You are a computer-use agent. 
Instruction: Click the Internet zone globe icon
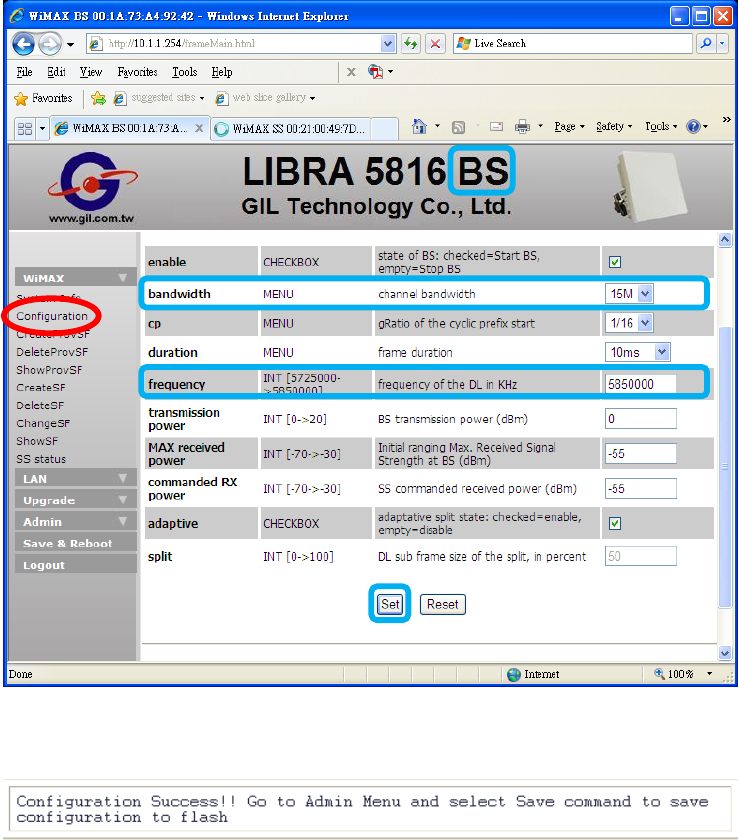pos(514,674)
